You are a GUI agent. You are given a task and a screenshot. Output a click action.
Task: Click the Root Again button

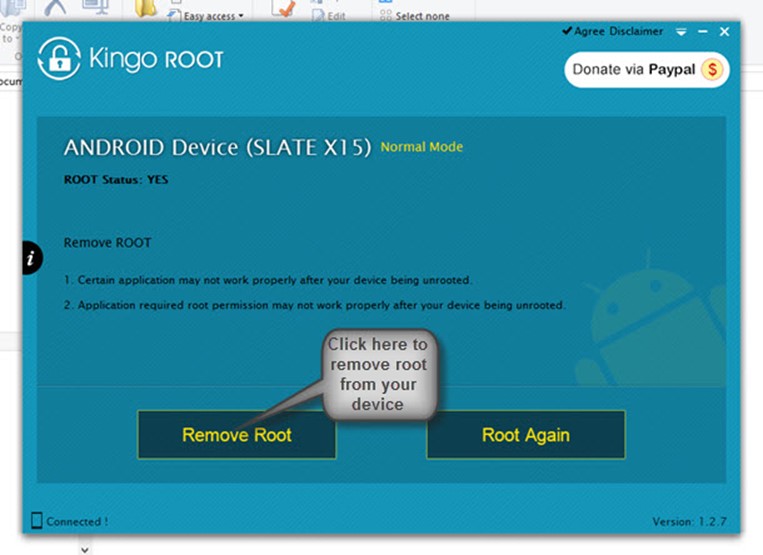tap(526, 434)
